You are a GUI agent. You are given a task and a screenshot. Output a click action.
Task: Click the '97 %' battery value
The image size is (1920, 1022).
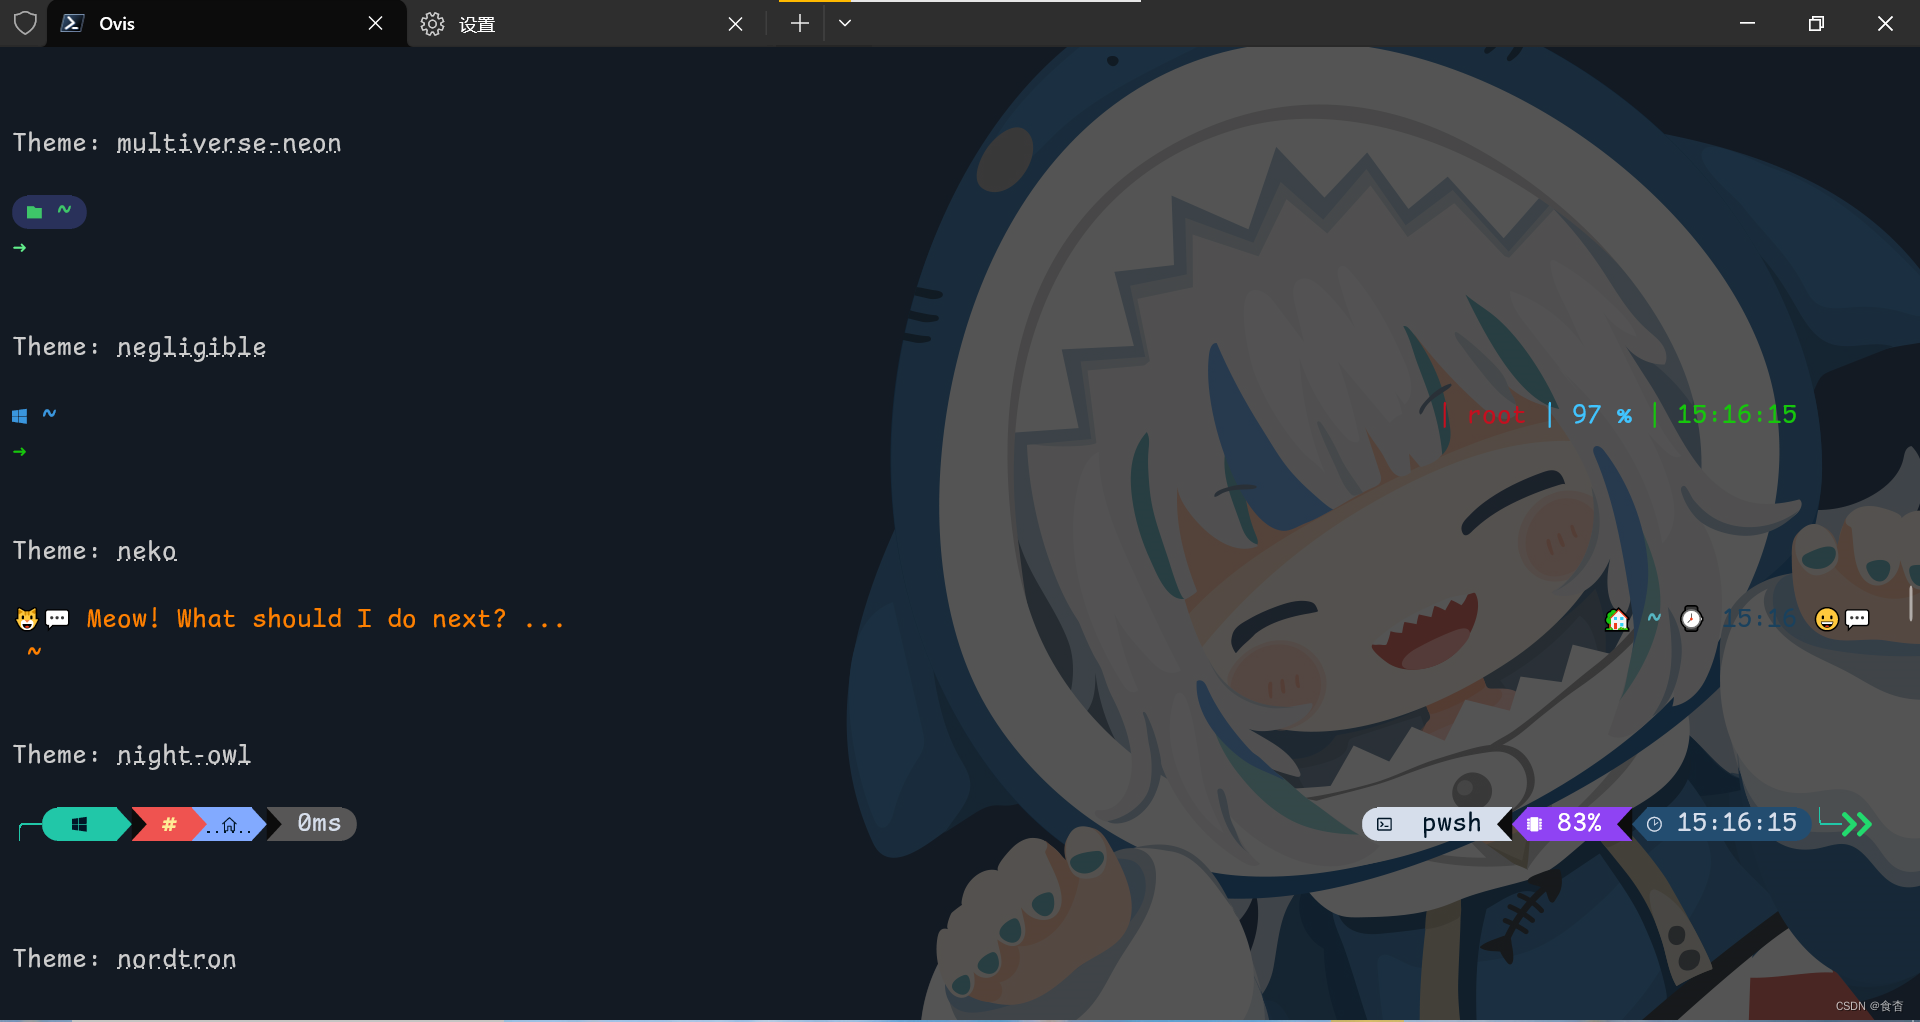click(1602, 415)
